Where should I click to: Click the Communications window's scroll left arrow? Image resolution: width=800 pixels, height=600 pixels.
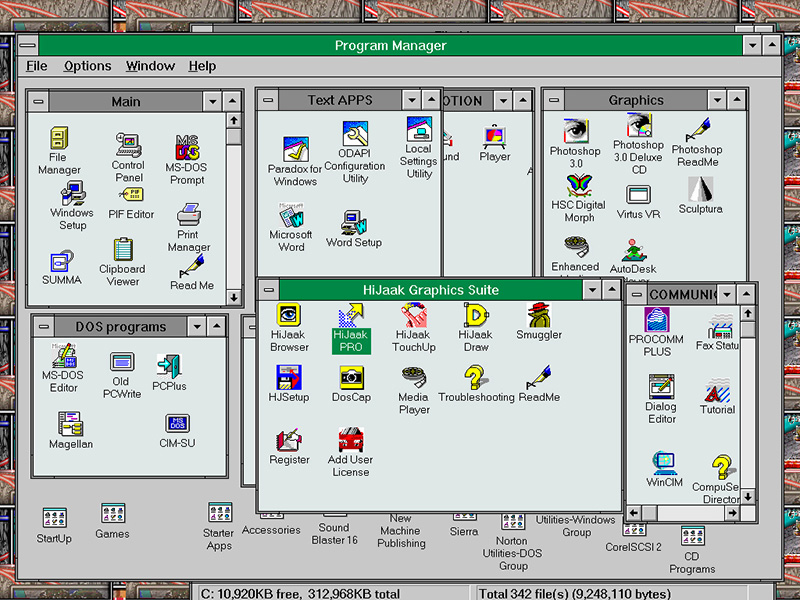pos(634,513)
